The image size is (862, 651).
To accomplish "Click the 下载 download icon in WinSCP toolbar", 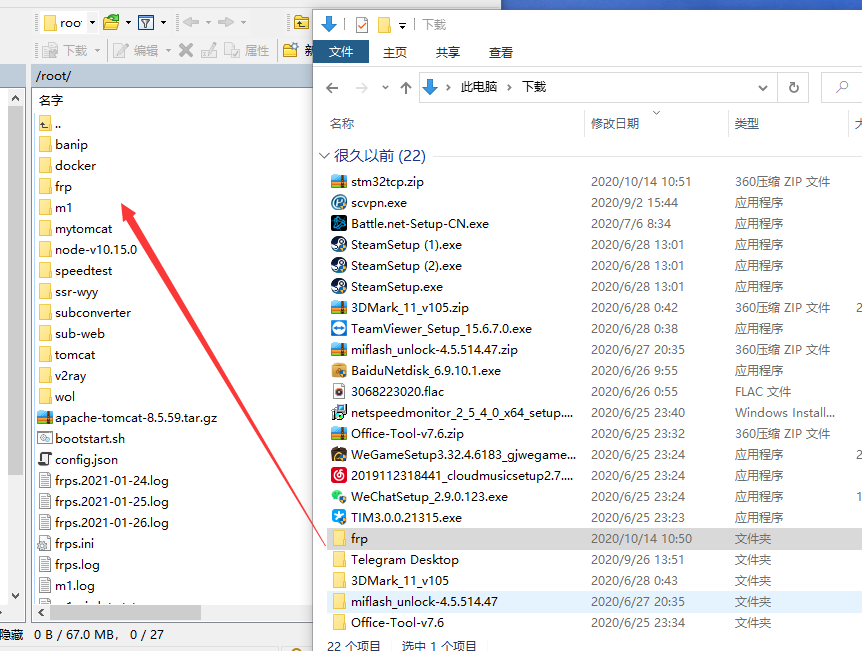I will click(x=50, y=51).
